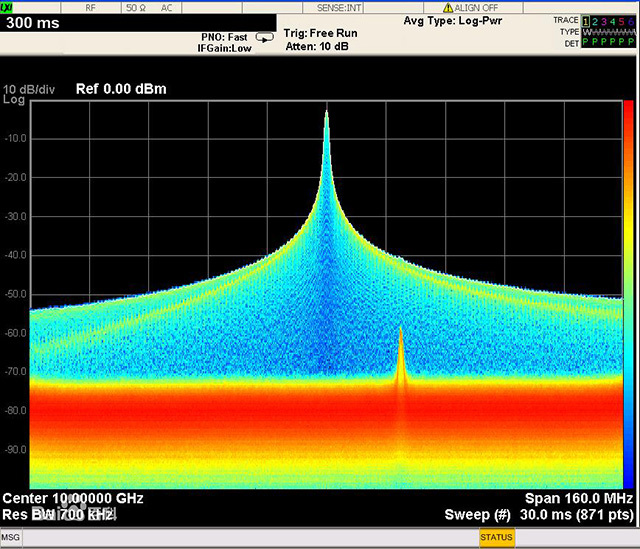This screenshot has height=549, width=640.
Task: Click the IFGain:Low setting
Action: pyautogui.click(x=224, y=48)
